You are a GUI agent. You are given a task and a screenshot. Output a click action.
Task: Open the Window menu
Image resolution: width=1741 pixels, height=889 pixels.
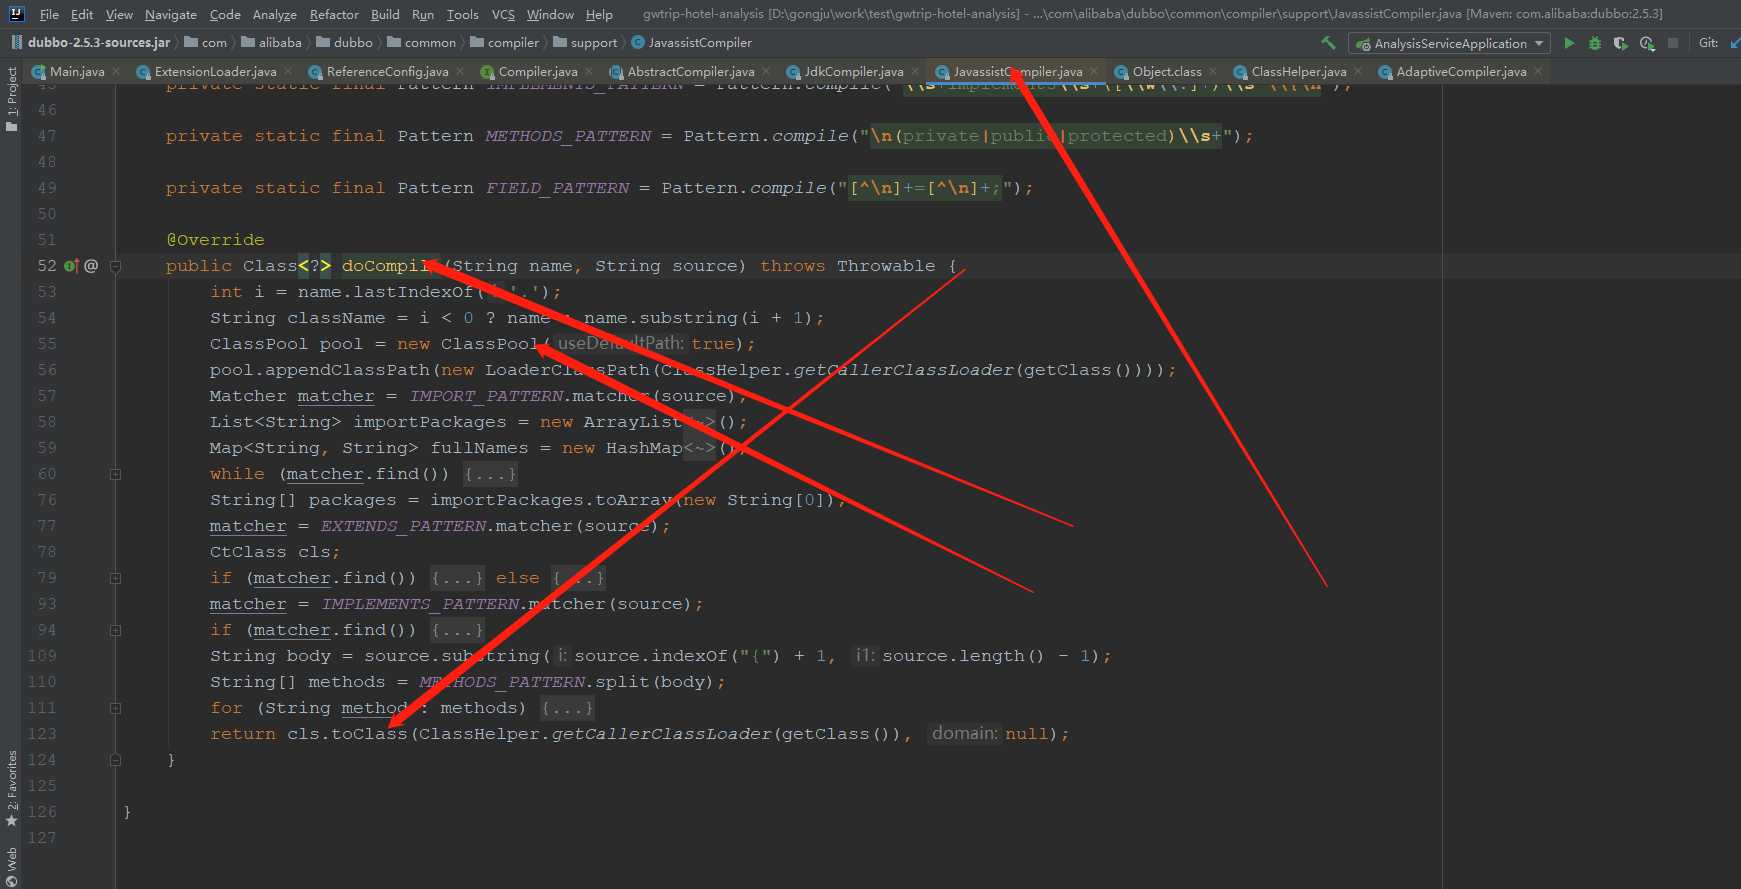coord(551,14)
